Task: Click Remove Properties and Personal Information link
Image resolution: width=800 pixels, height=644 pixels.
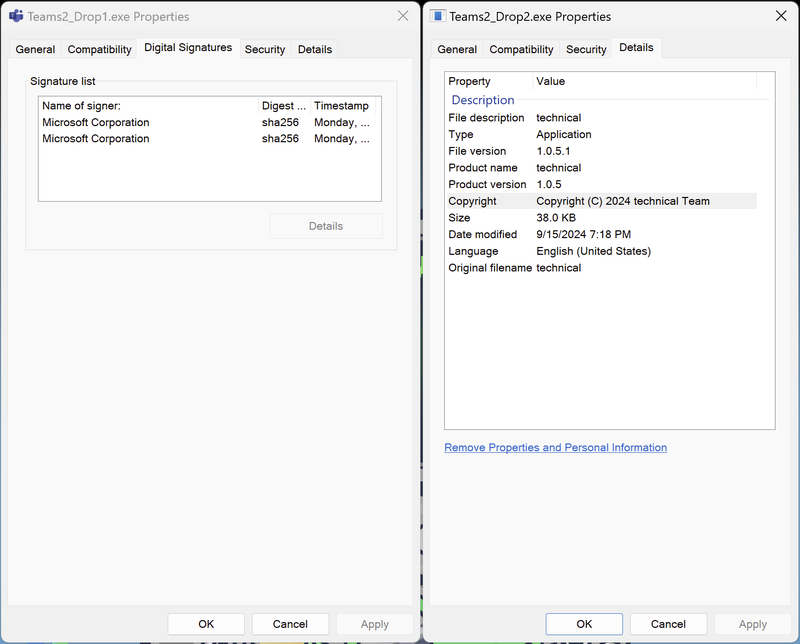Action: [555, 447]
